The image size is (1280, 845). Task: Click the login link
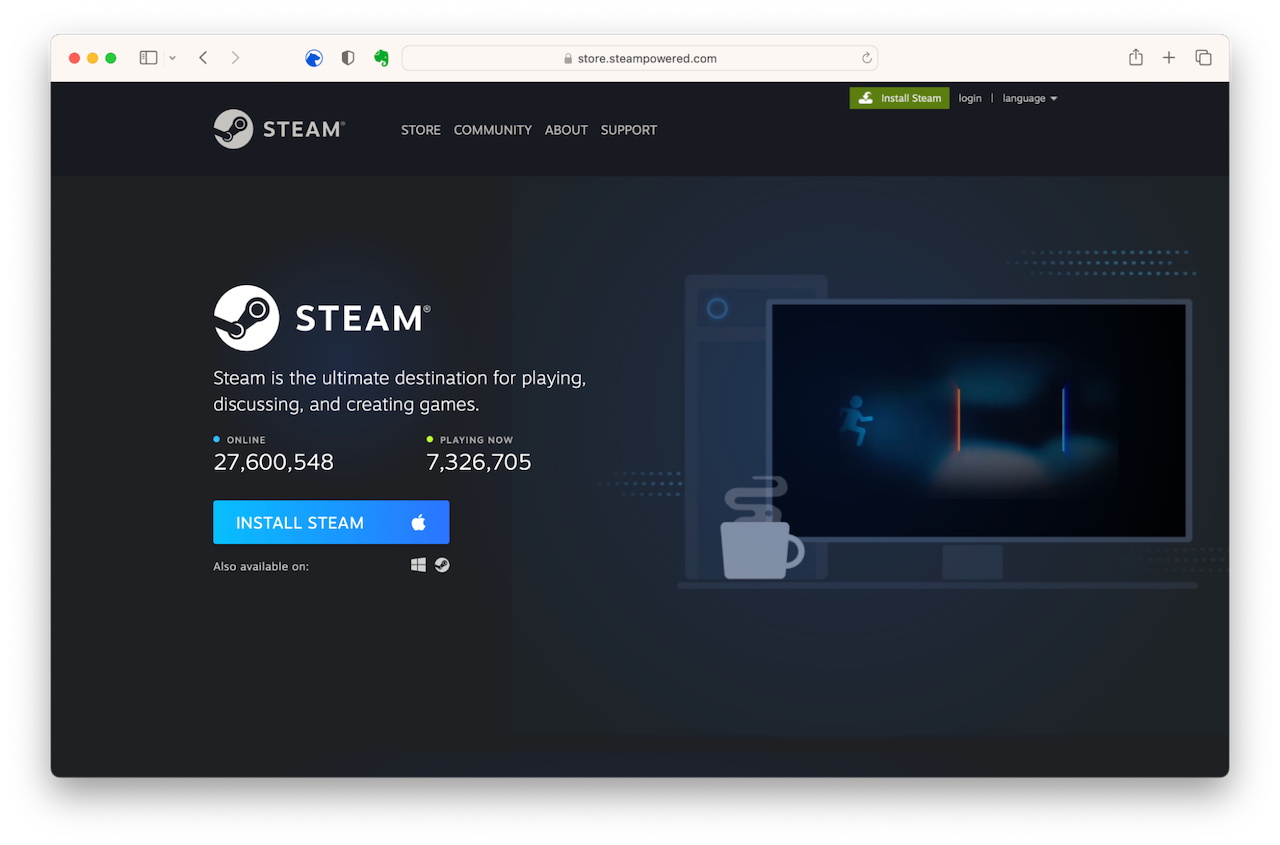[970, 98]
